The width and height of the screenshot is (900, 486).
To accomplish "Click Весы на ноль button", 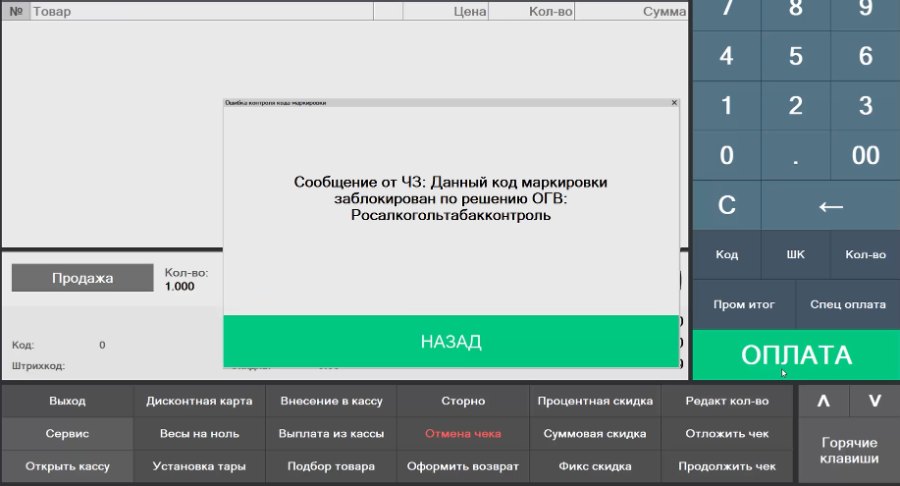I will coord(199,434).
